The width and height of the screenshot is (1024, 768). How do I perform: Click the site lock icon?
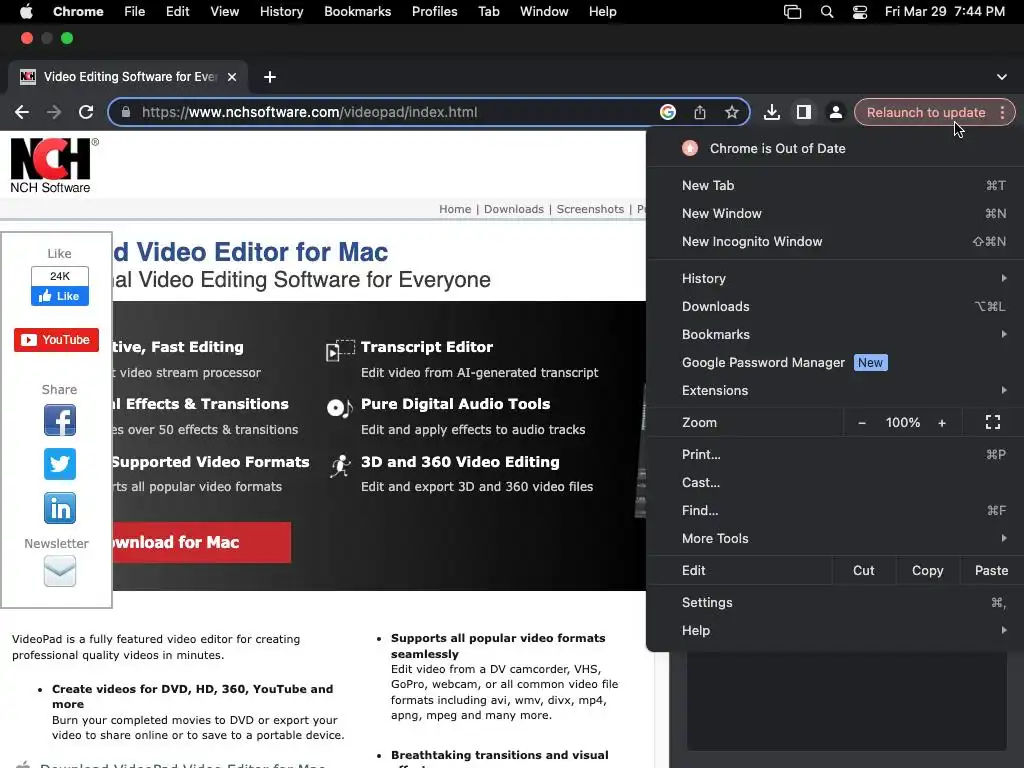click(x=125, y=112)
